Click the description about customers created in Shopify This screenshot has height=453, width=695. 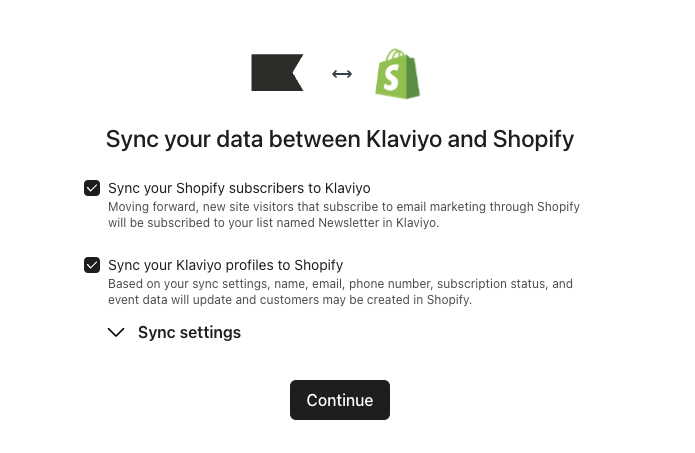(x=340, y=292)
